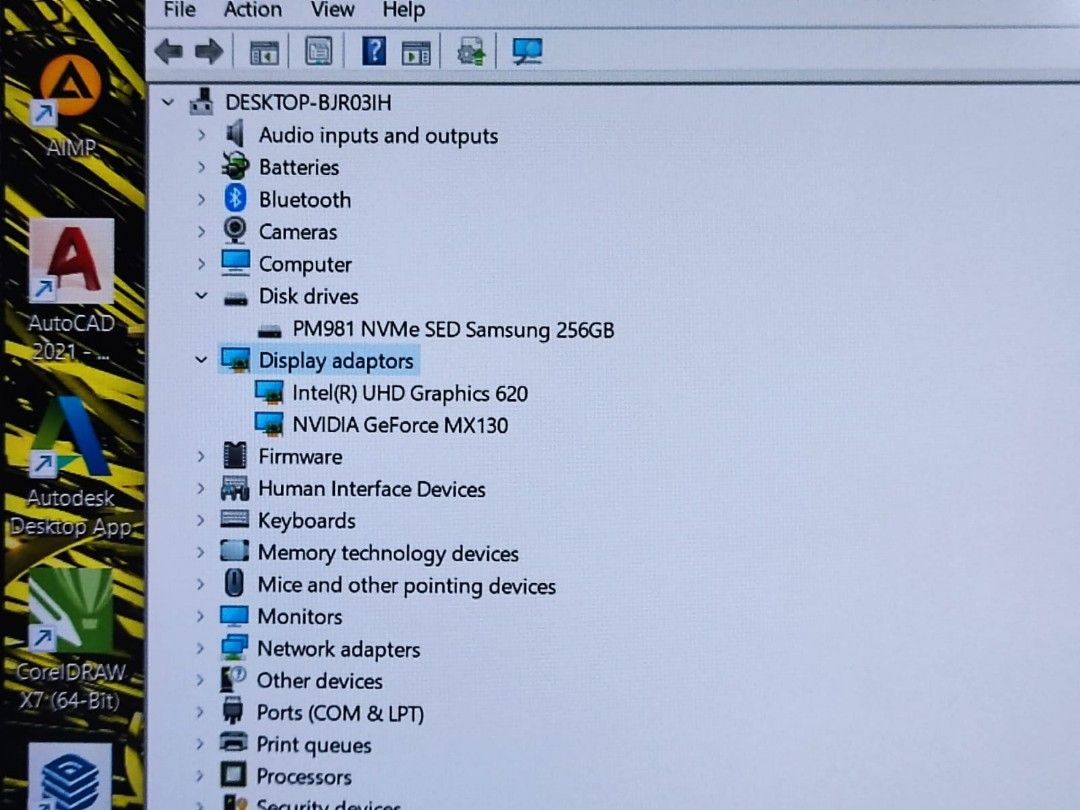
Task: Click Scan for hardware changes icon
Action: tap(527, 51)
